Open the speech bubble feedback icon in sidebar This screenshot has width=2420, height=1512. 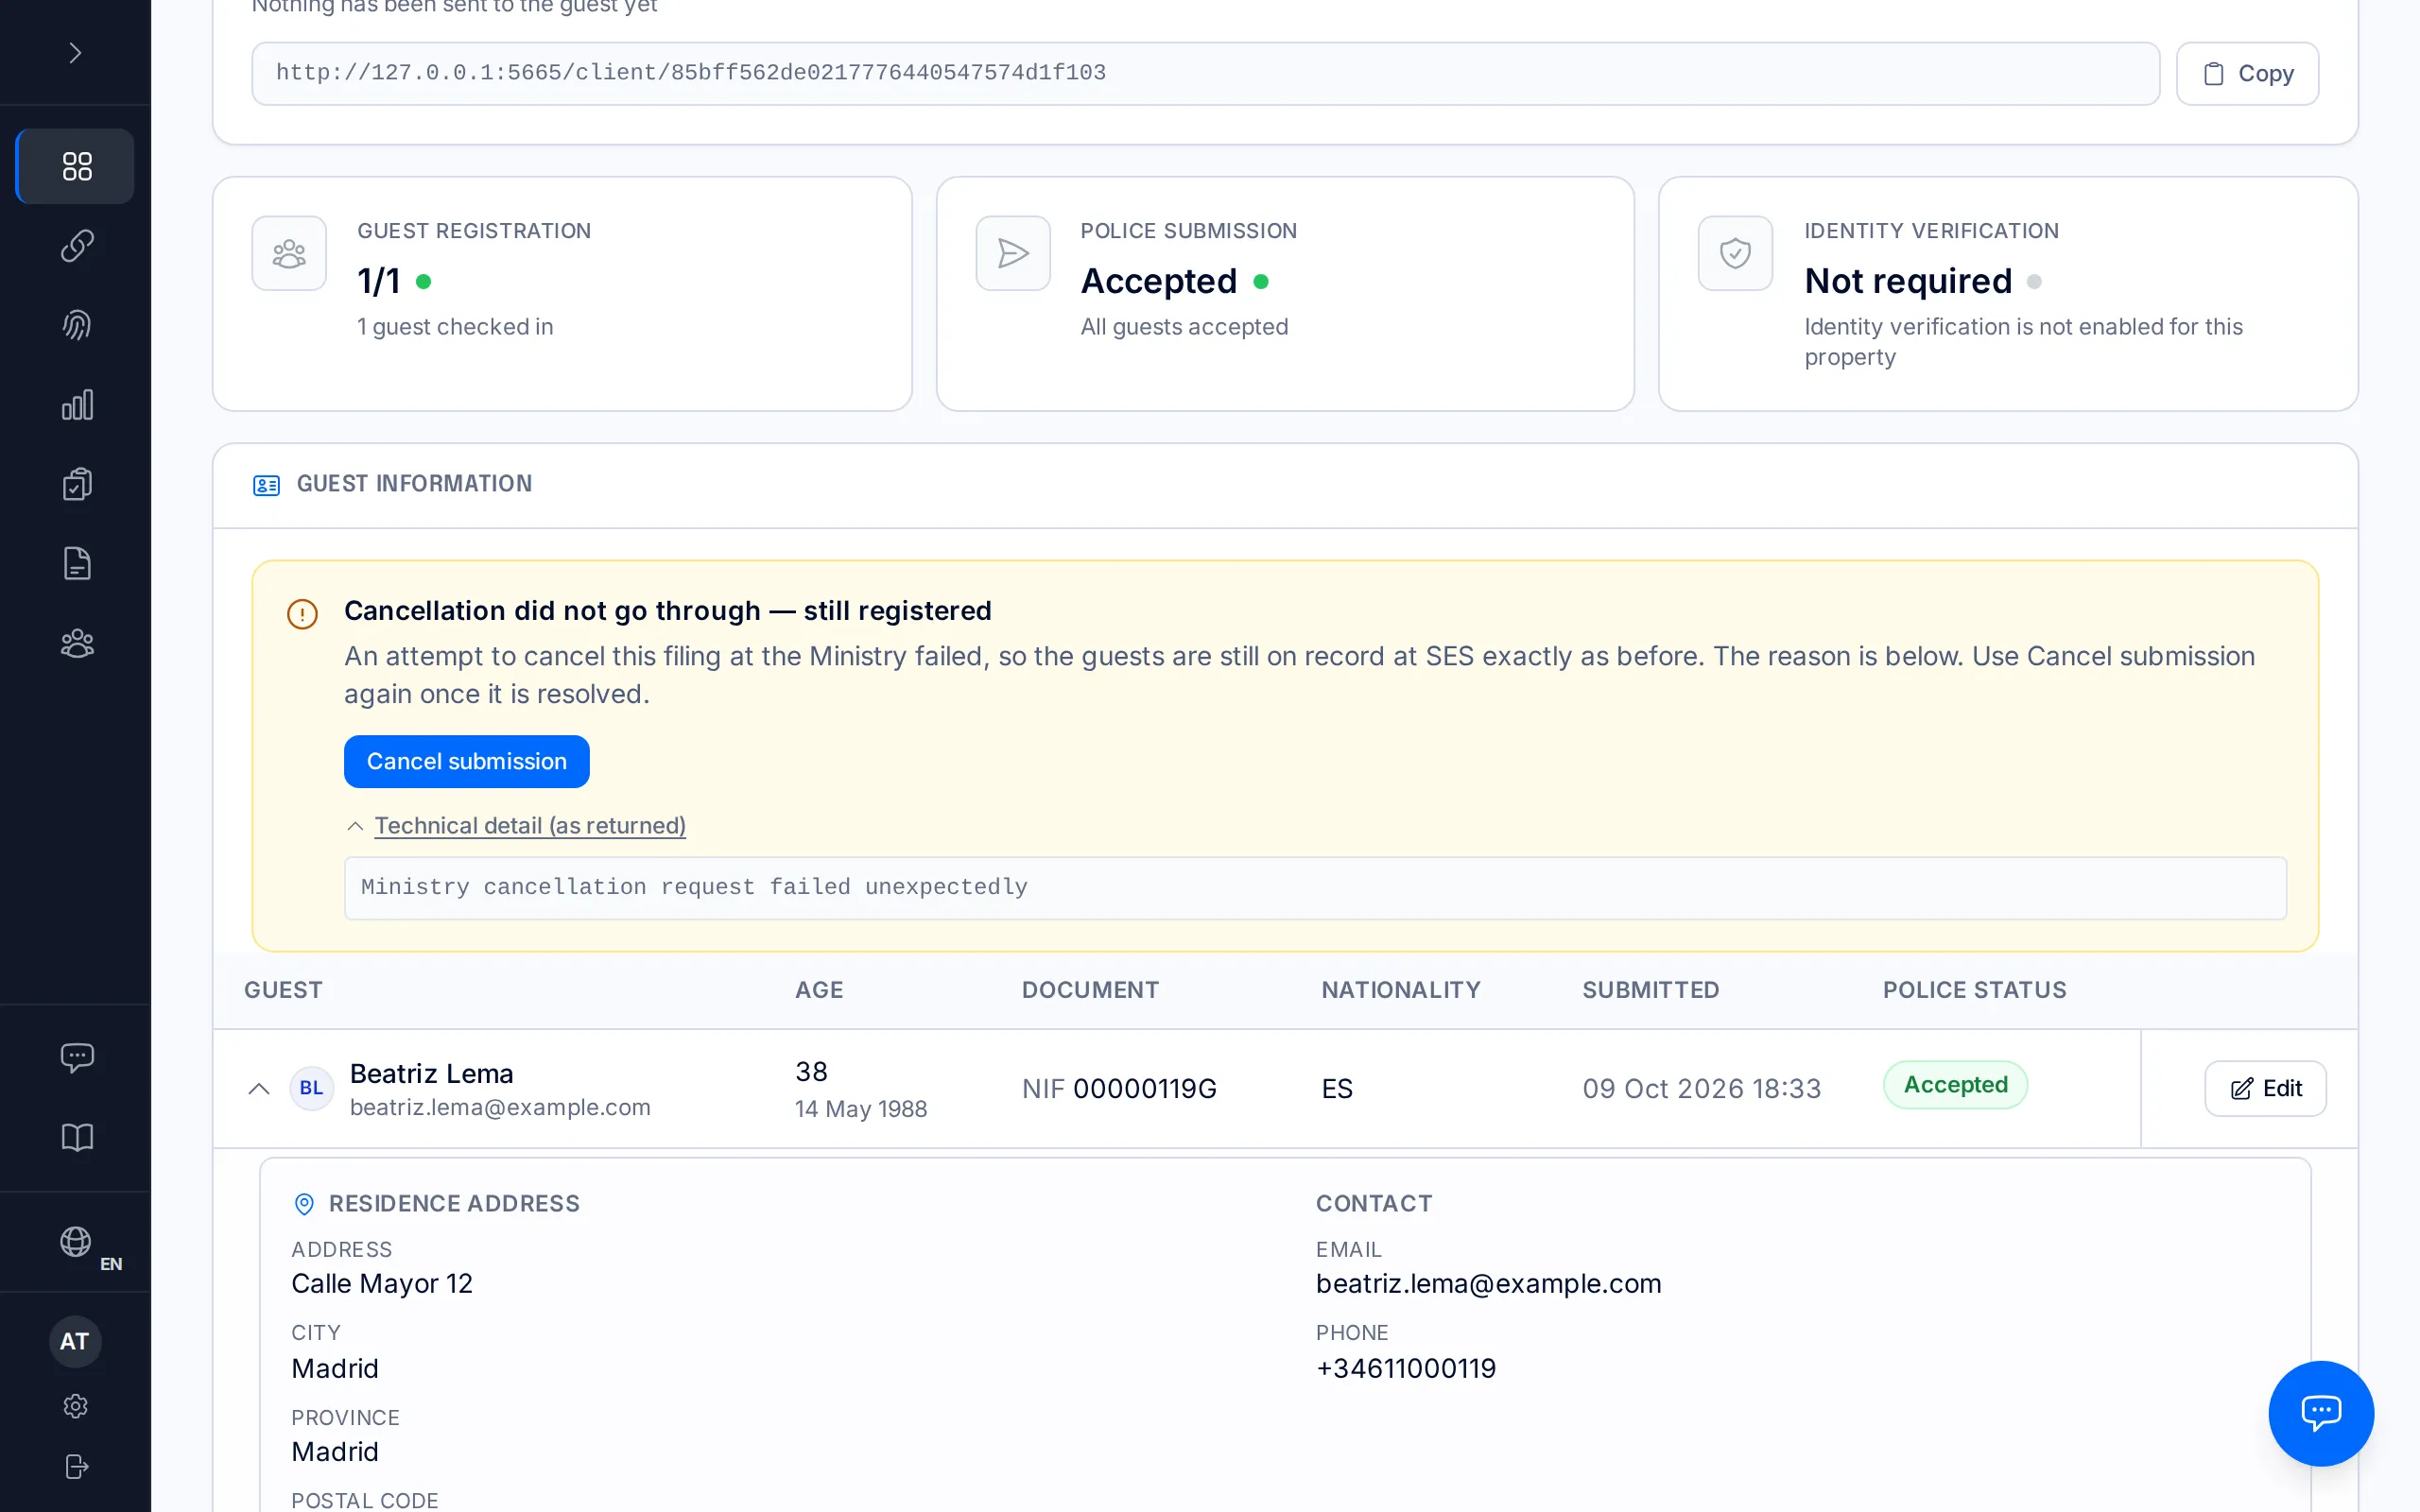[x=76, y=1057]
